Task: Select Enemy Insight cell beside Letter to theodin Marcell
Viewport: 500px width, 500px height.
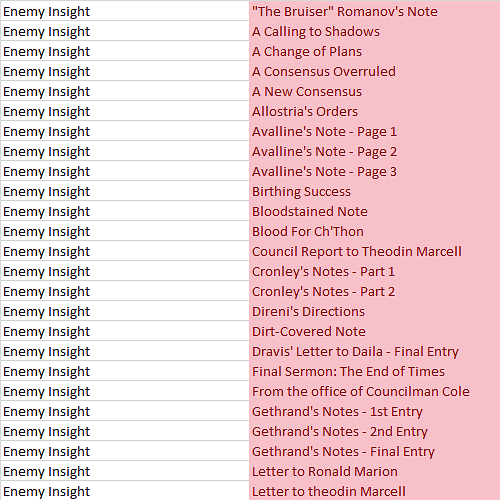Action: coord(125,491)
